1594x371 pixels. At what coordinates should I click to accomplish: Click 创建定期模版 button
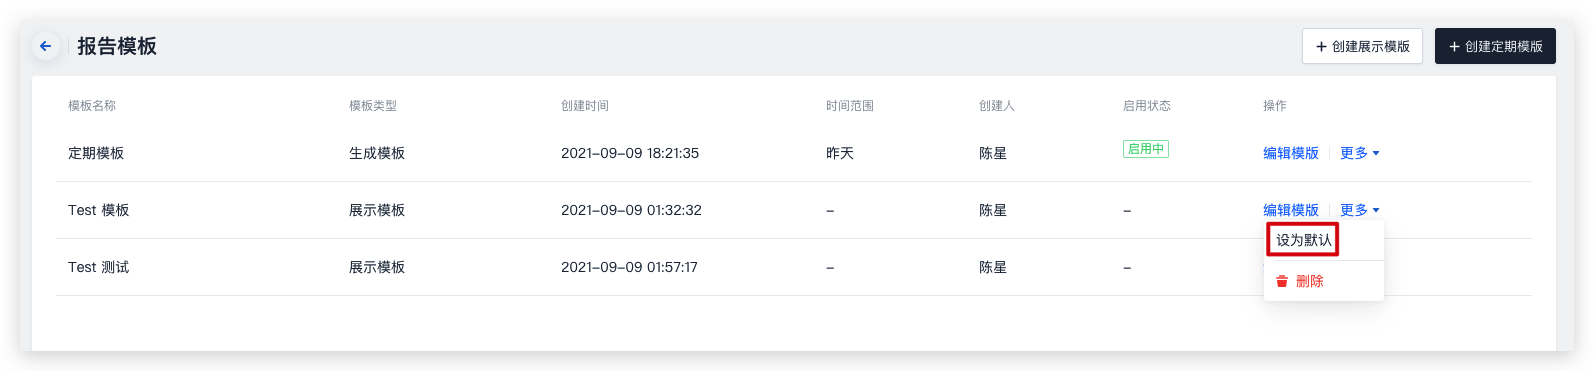click(x=1495, y=46)
